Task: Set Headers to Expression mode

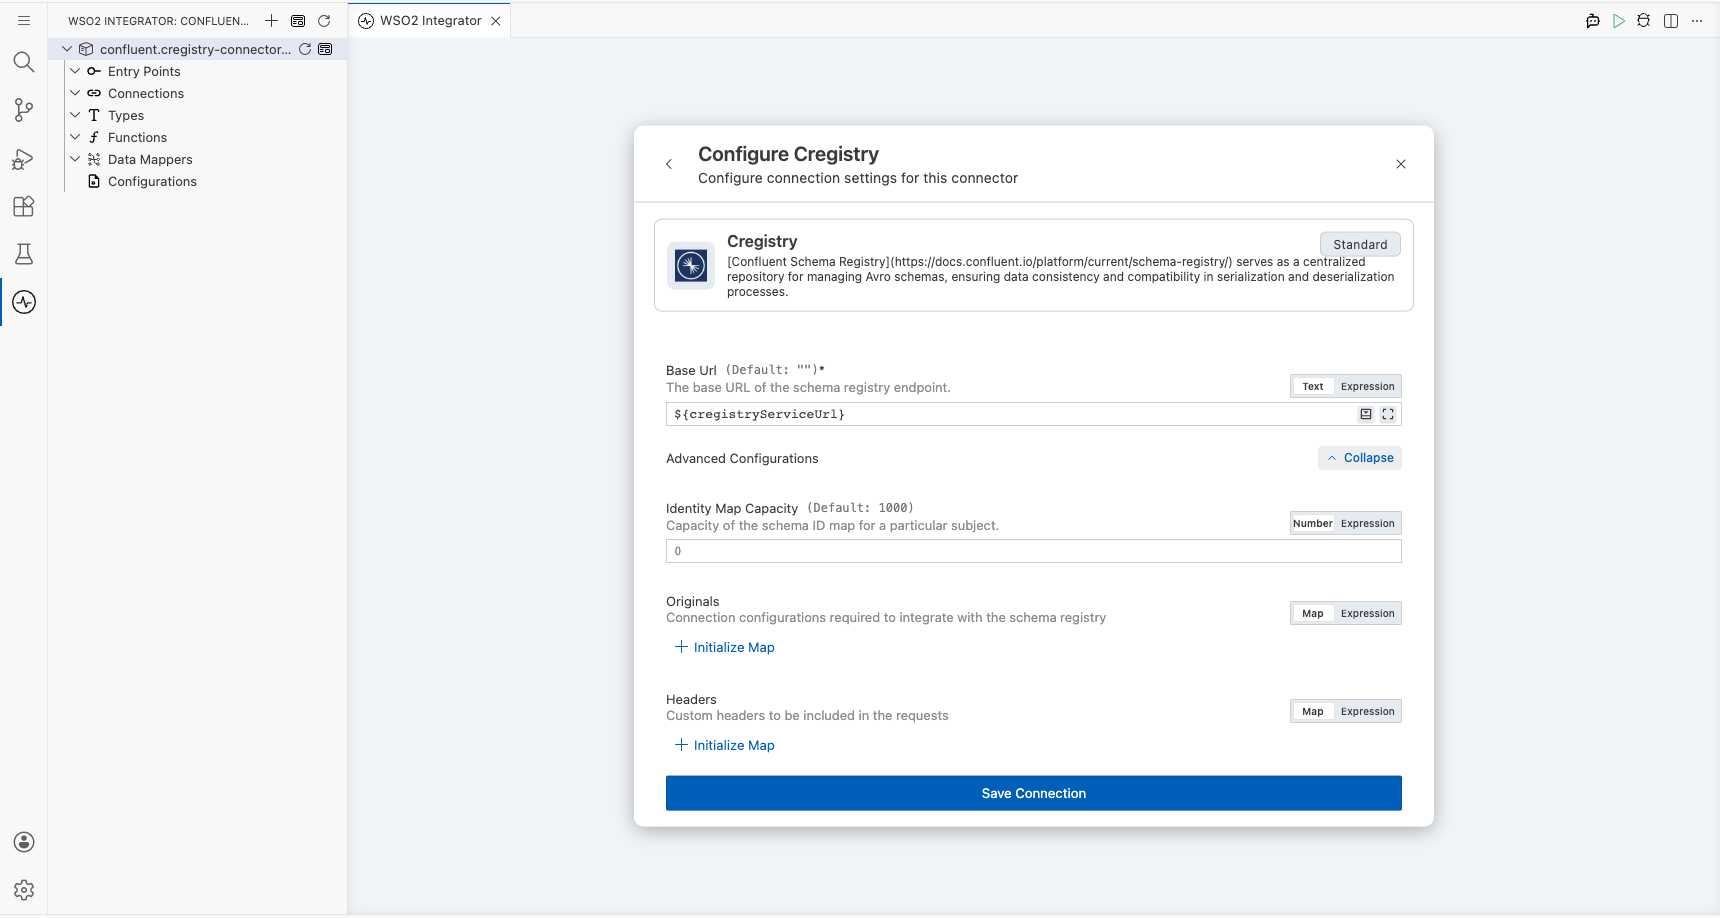Action: (1367, 711)
